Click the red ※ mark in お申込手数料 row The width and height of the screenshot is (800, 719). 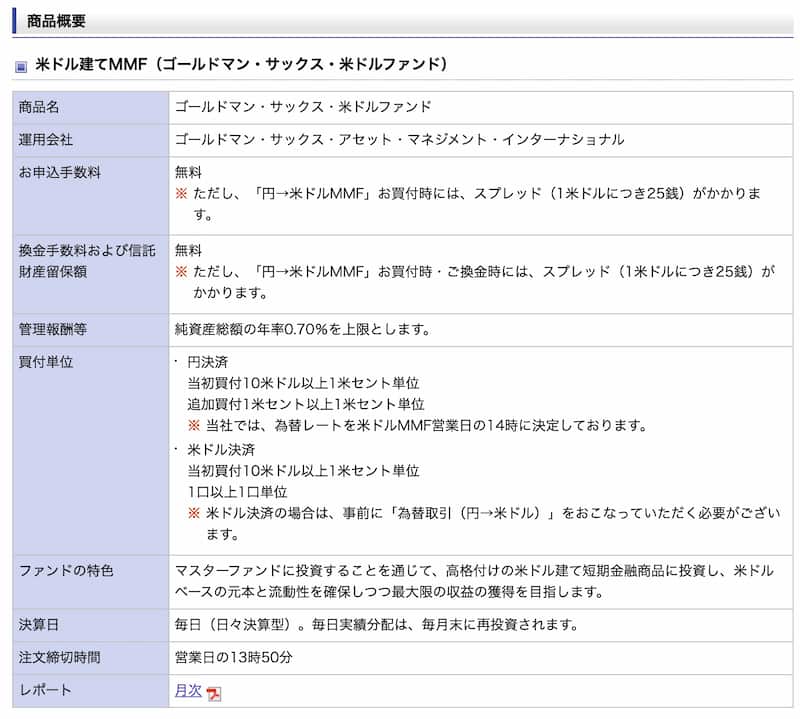[181, 192]
